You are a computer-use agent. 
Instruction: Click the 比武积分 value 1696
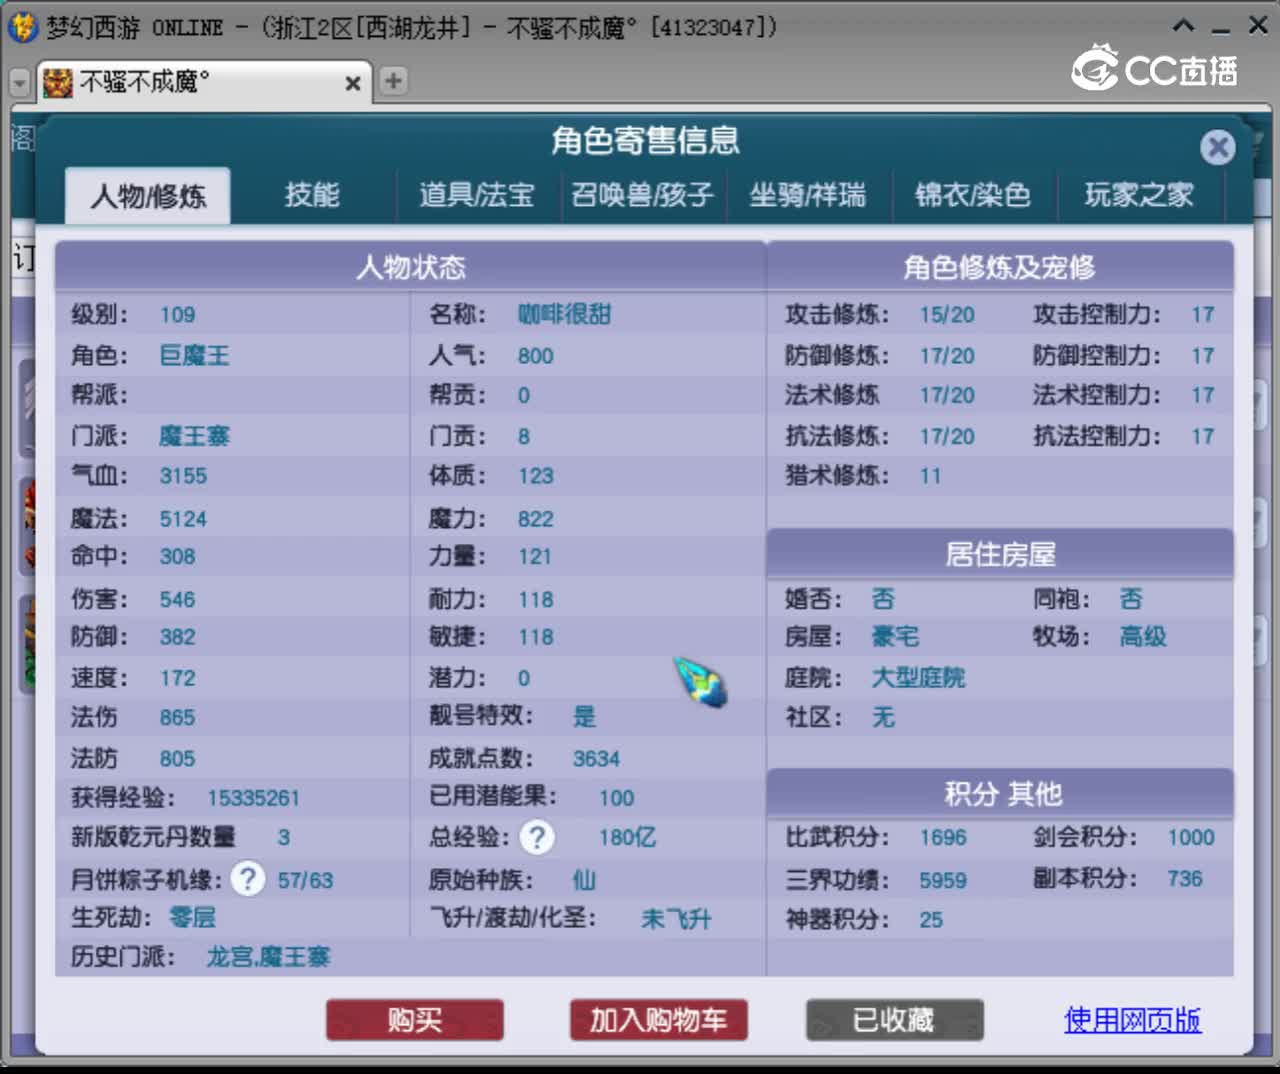coord(943,837)
